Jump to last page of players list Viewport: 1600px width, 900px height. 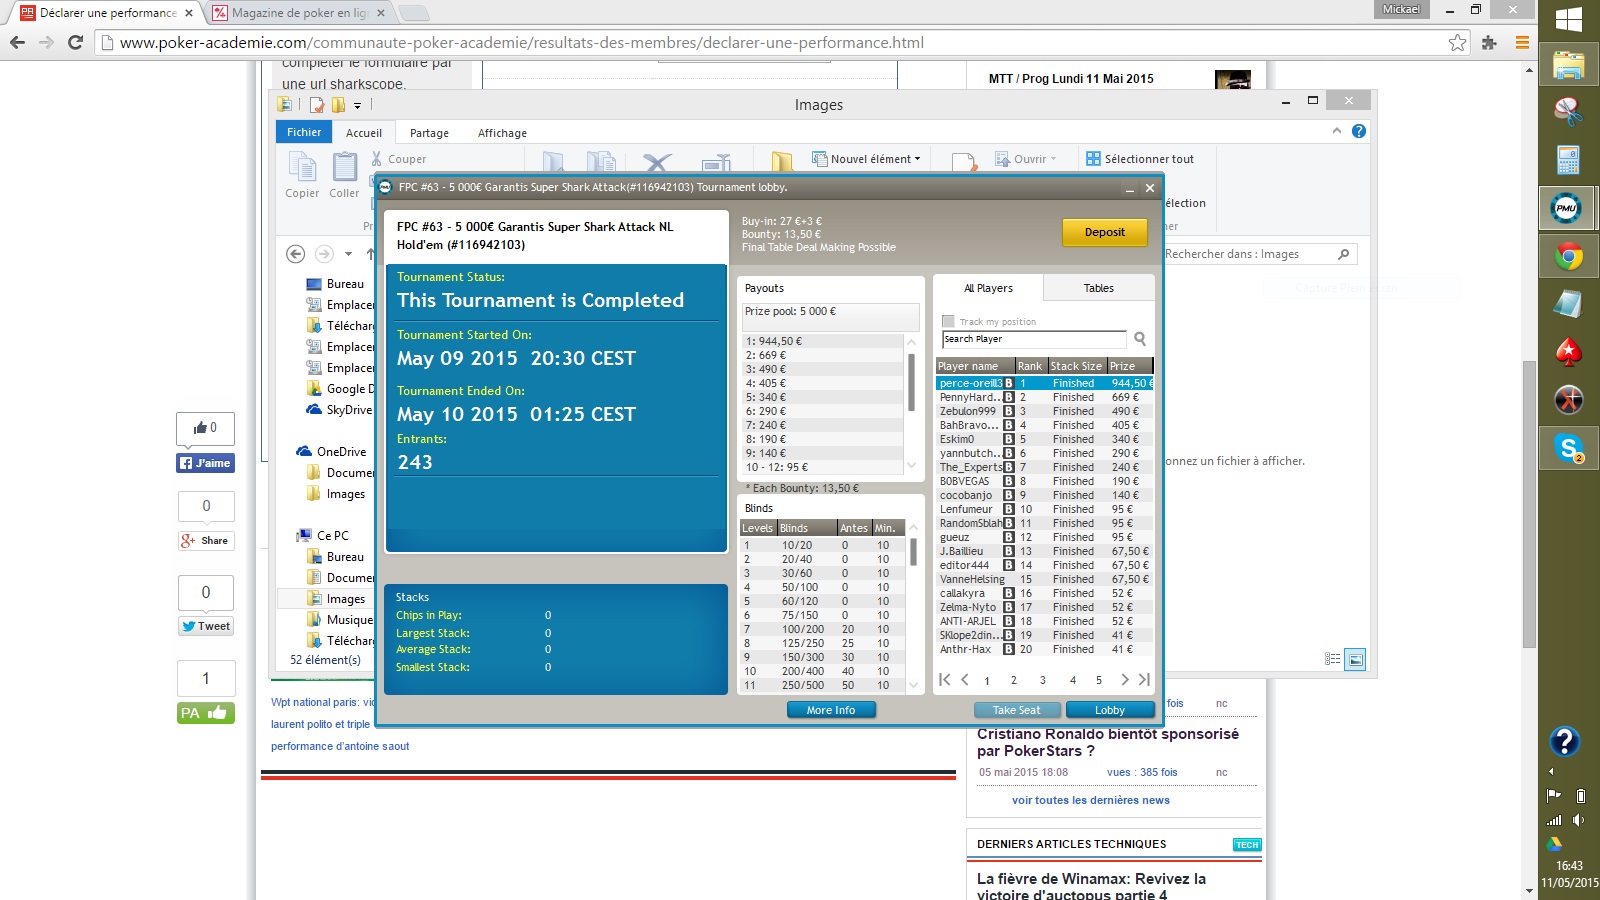[x=1144, y=680]
